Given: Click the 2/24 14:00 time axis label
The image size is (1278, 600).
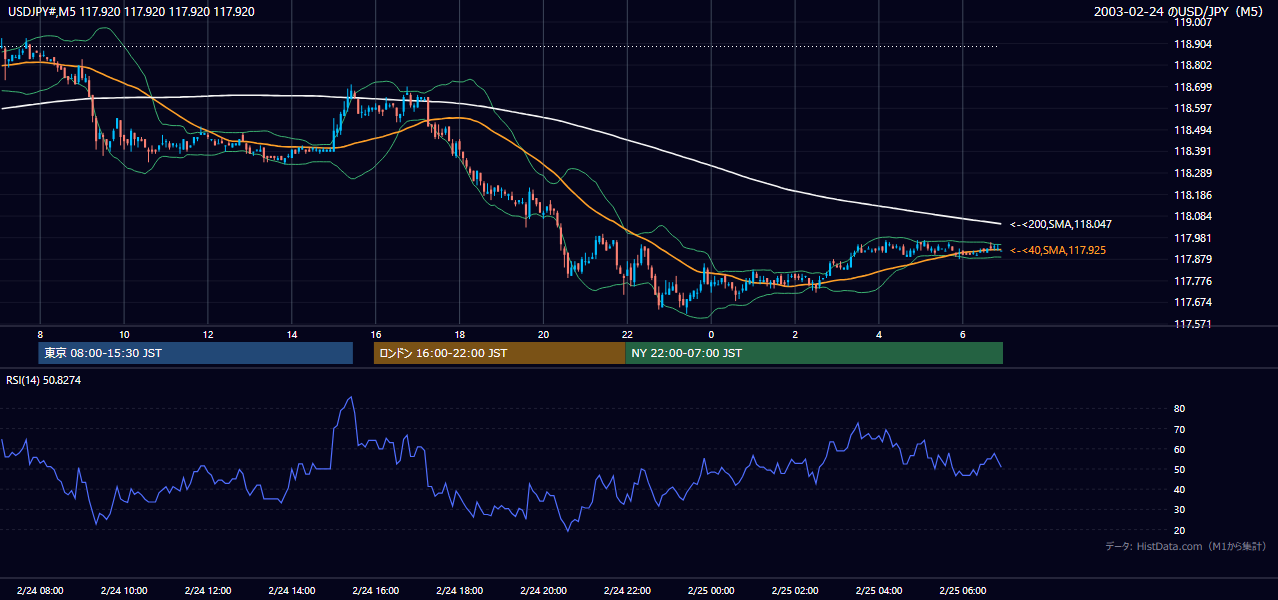Looking at the screenshot, I should pyautogui.click(x=292, y=591).
